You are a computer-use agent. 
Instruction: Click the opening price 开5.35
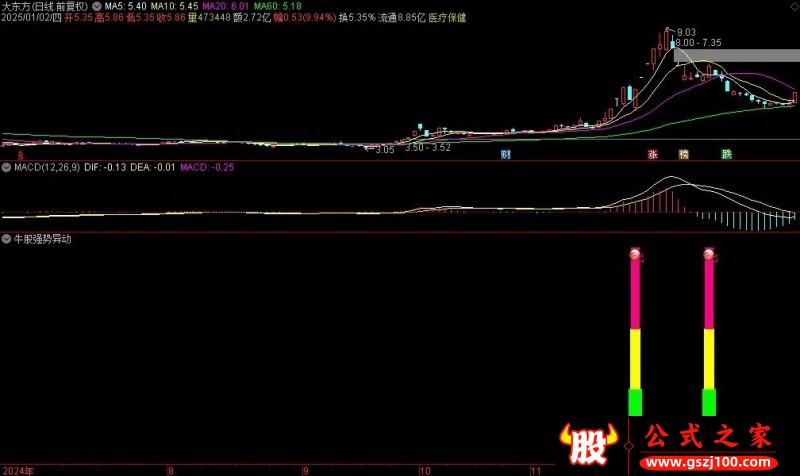78,18
